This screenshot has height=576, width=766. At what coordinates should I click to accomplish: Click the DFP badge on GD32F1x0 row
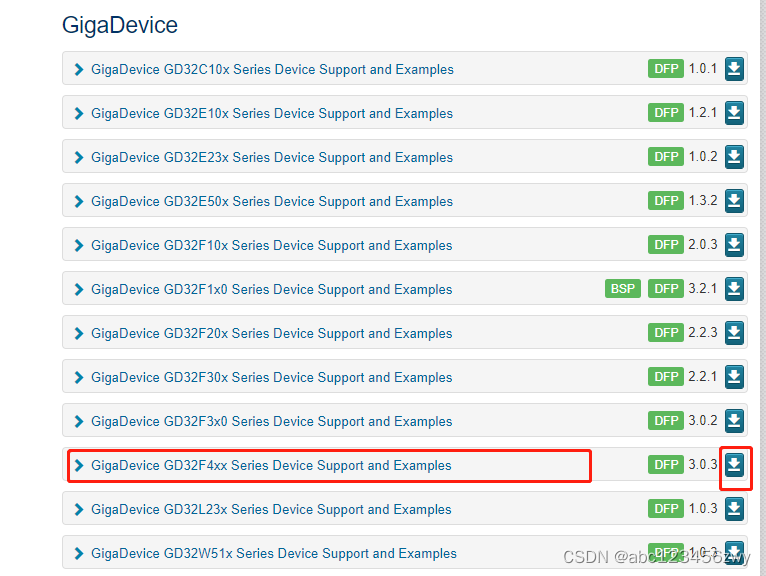[666, 289]
